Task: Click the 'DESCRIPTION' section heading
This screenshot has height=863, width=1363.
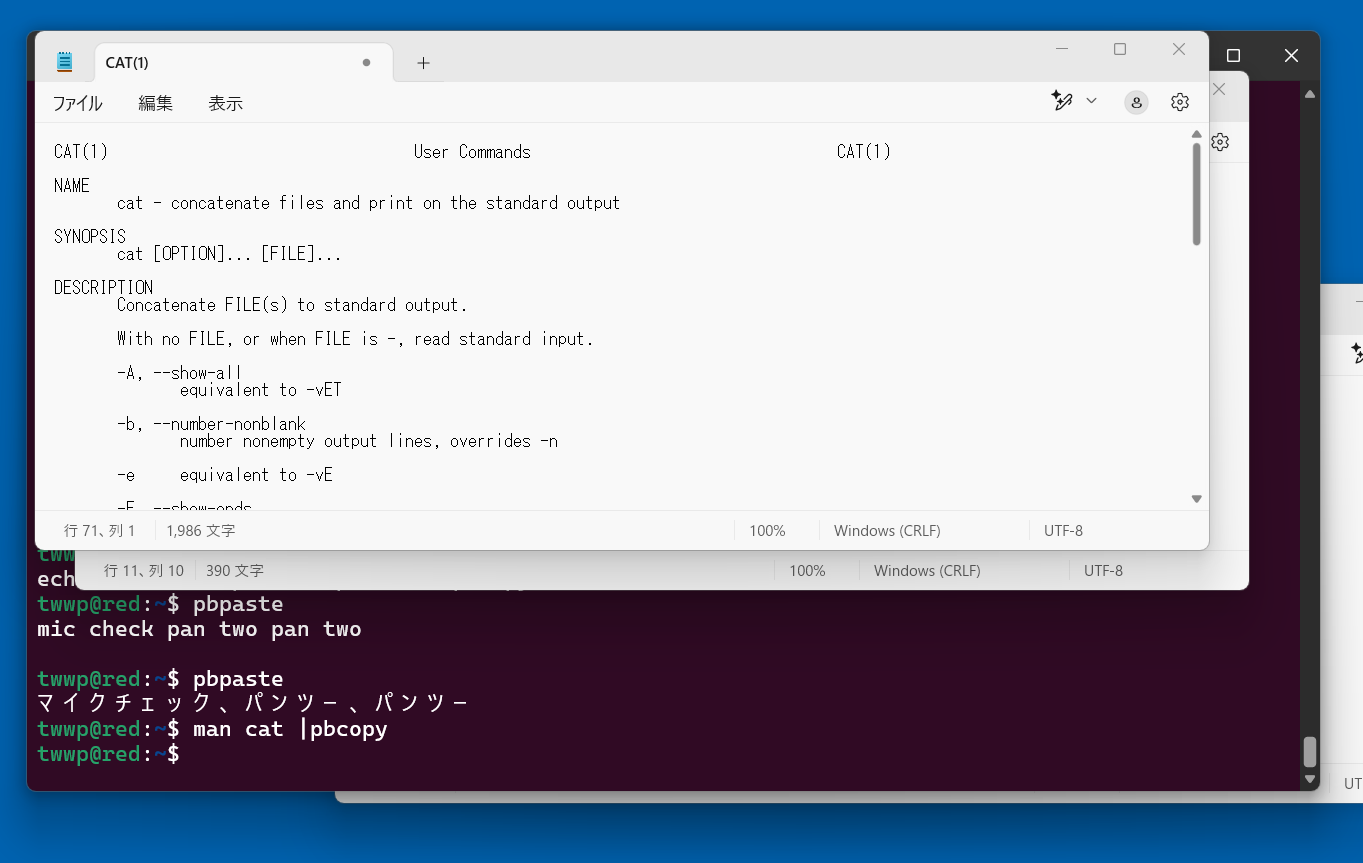Action: 103,288
